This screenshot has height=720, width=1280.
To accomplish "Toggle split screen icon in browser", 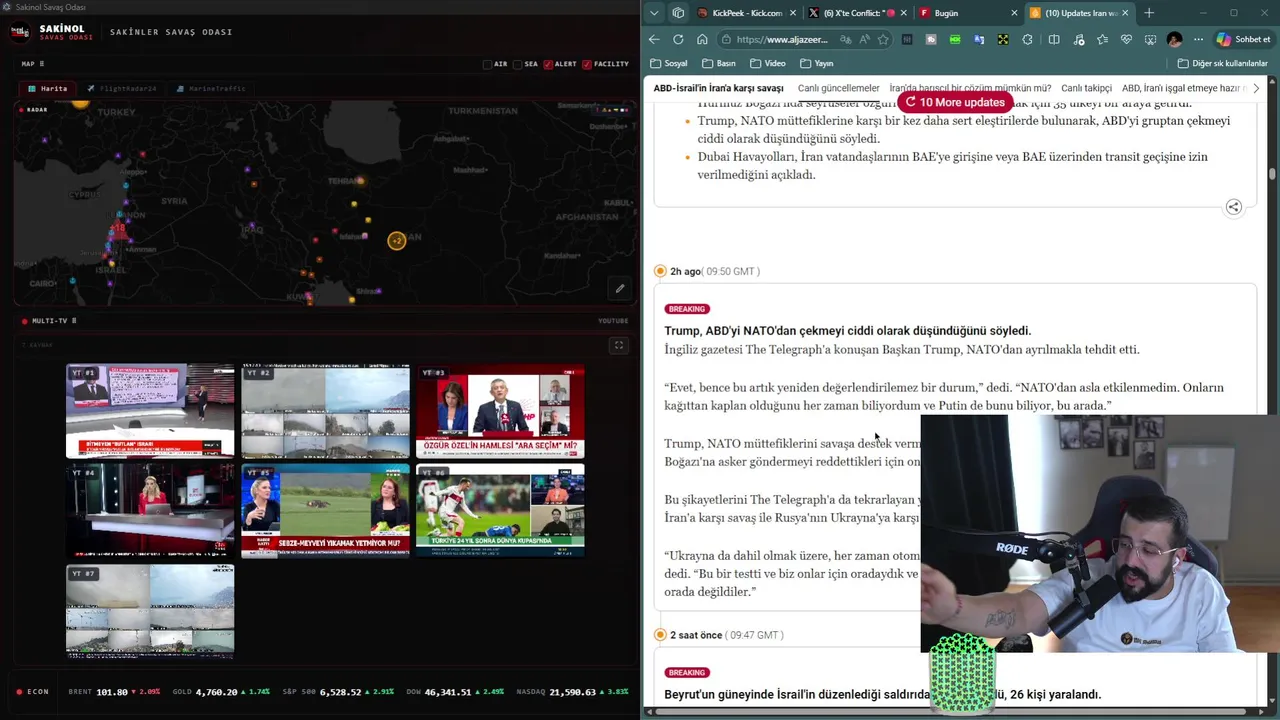I will [x=1054, y=40].
